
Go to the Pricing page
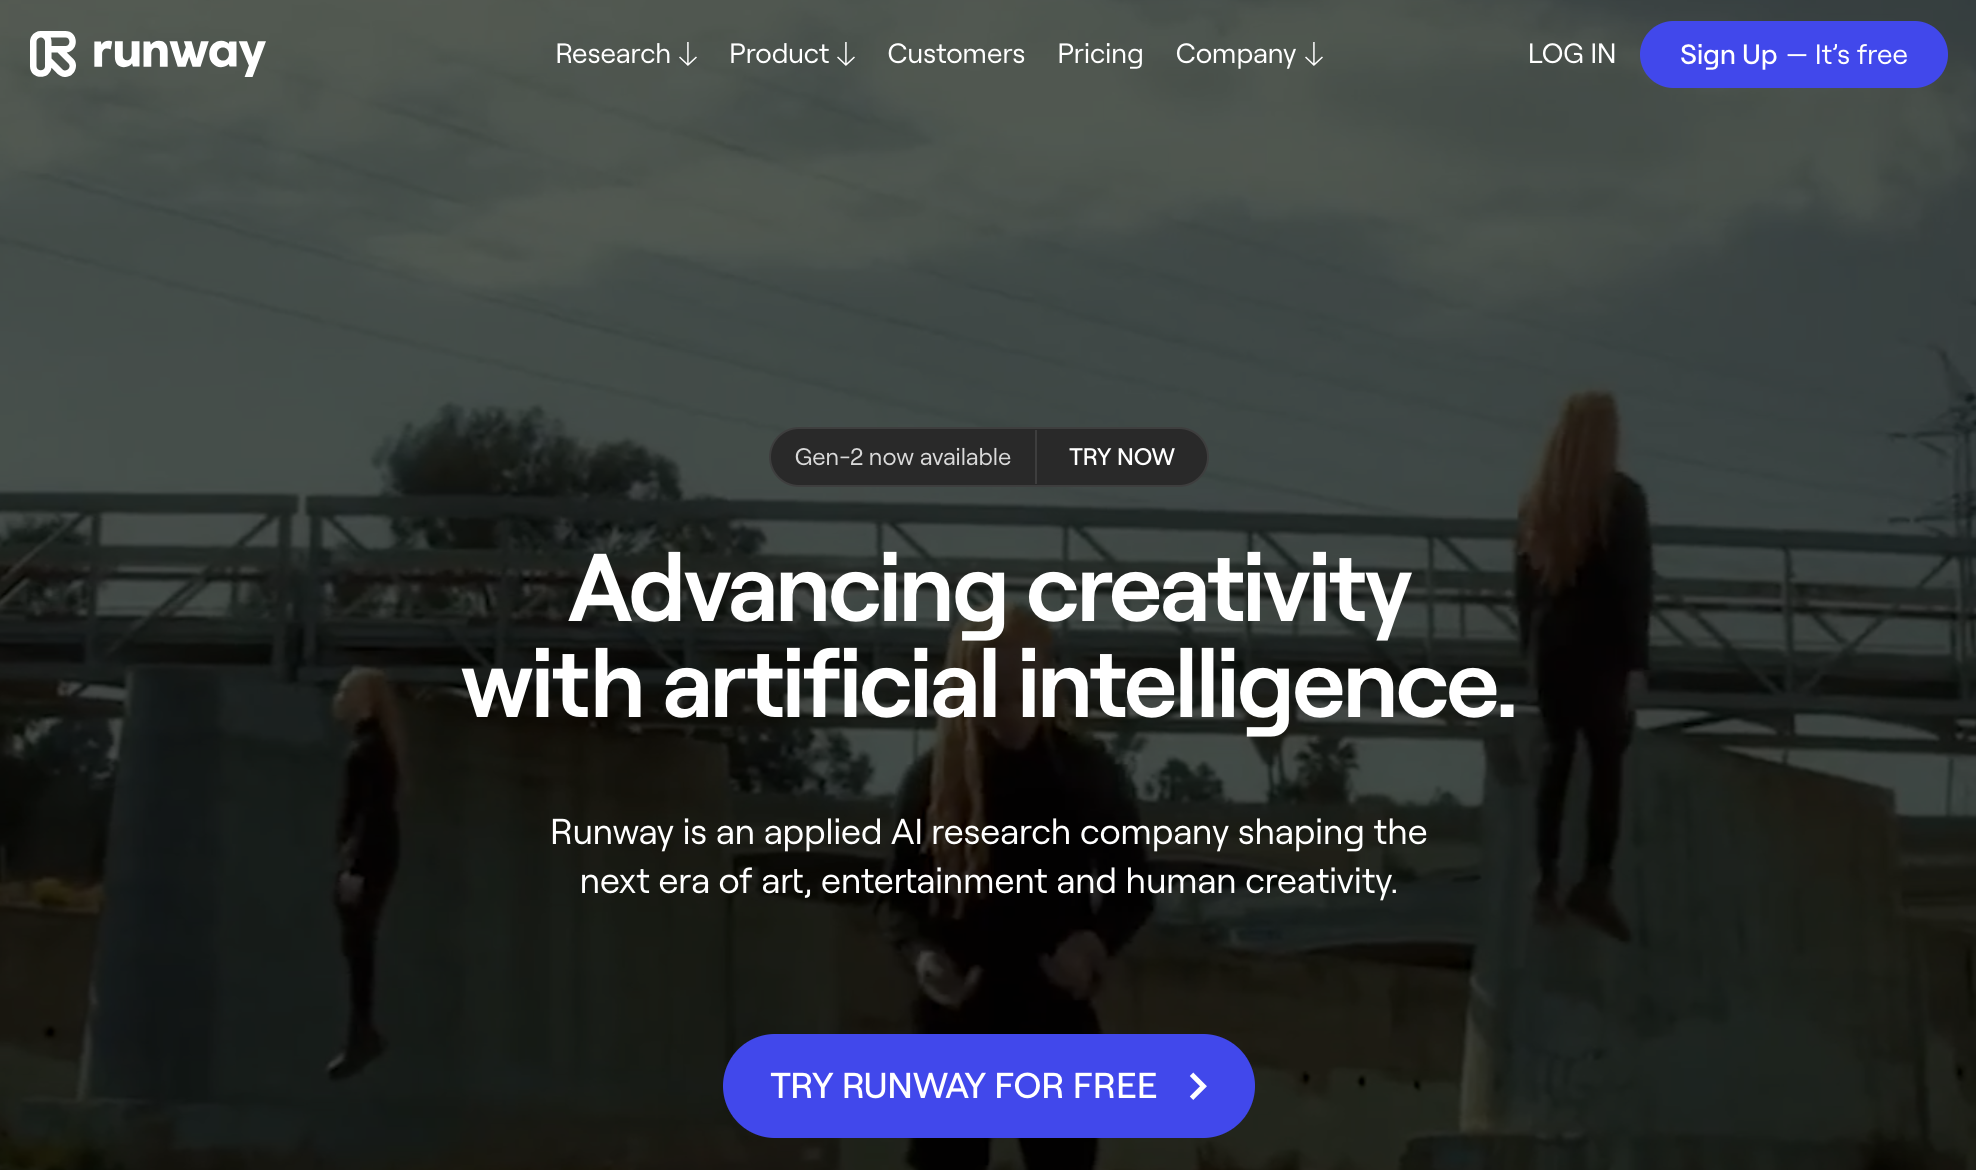tap(1100, 54)
